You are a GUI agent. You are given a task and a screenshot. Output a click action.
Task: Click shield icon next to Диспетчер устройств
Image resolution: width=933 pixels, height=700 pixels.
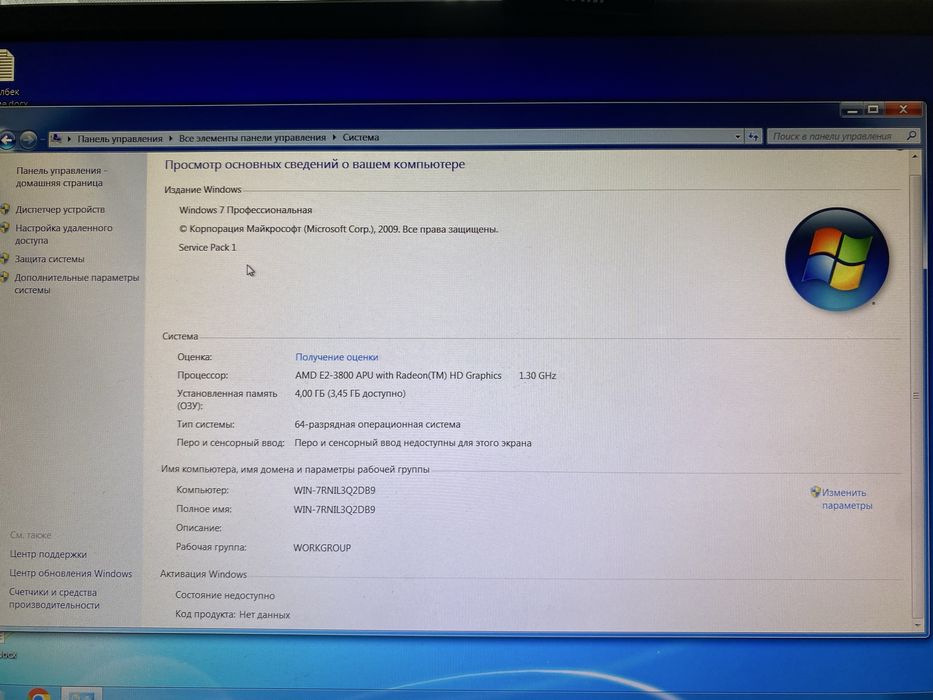5,209
